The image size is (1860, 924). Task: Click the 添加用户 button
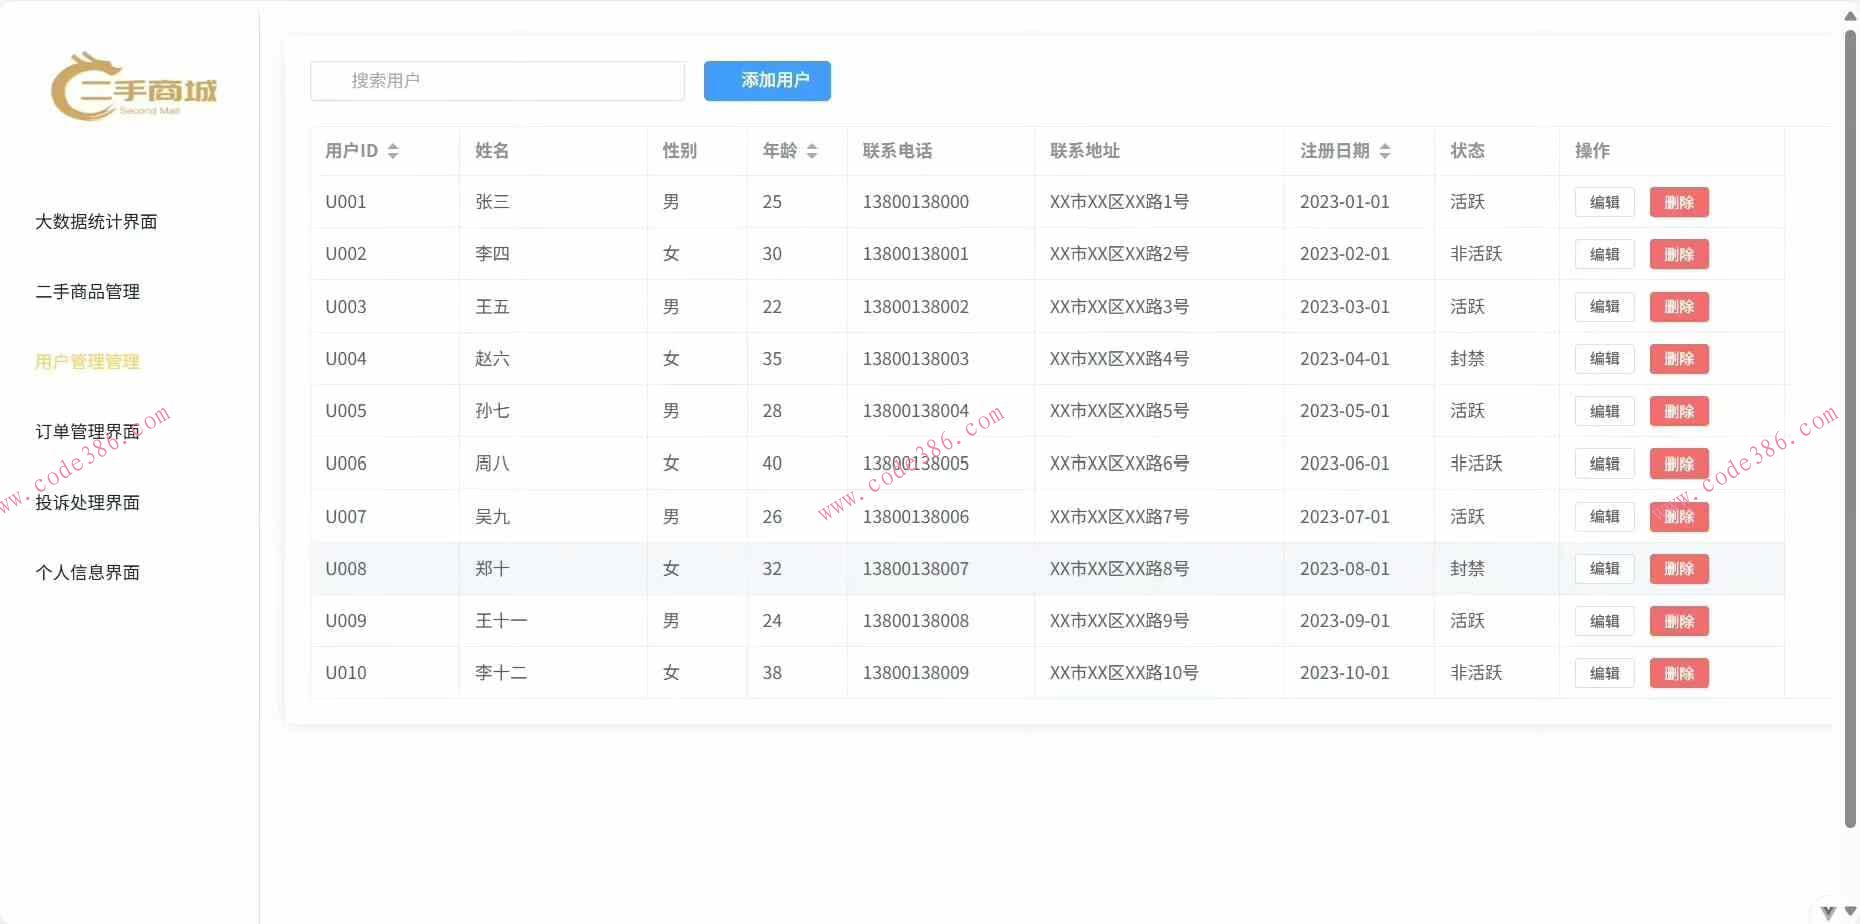(x=767, y=81)
